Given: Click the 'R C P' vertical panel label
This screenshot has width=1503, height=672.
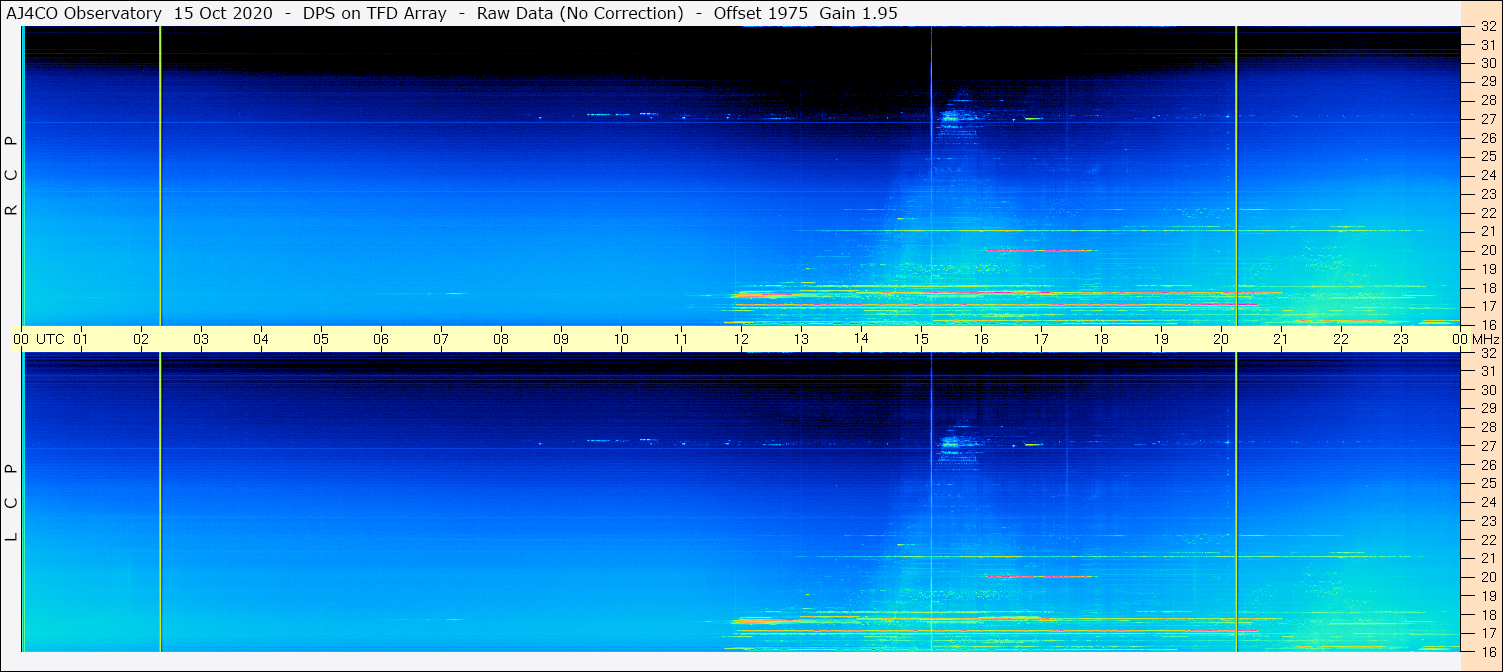Looking at the screenshot, I should (x=12, y=176).
